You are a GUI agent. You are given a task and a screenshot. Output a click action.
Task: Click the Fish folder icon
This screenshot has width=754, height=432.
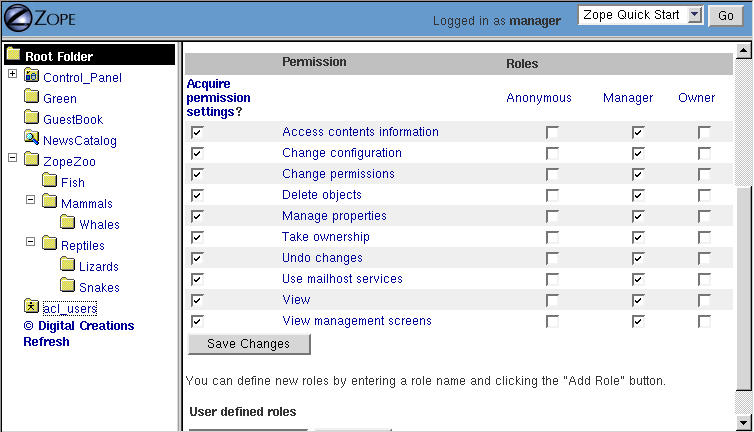50,181
